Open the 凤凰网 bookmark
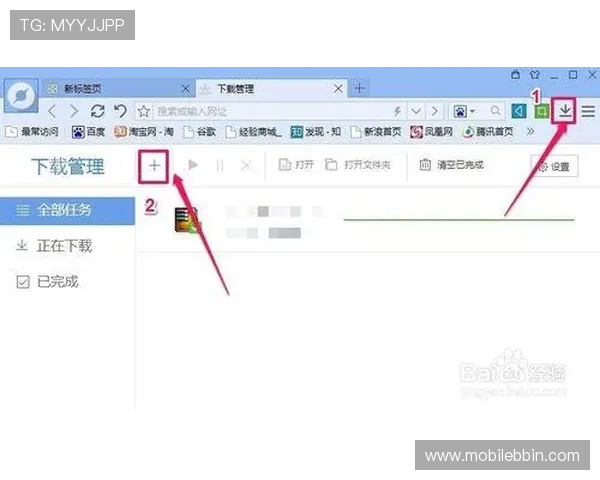 click(x=431, y=132)
